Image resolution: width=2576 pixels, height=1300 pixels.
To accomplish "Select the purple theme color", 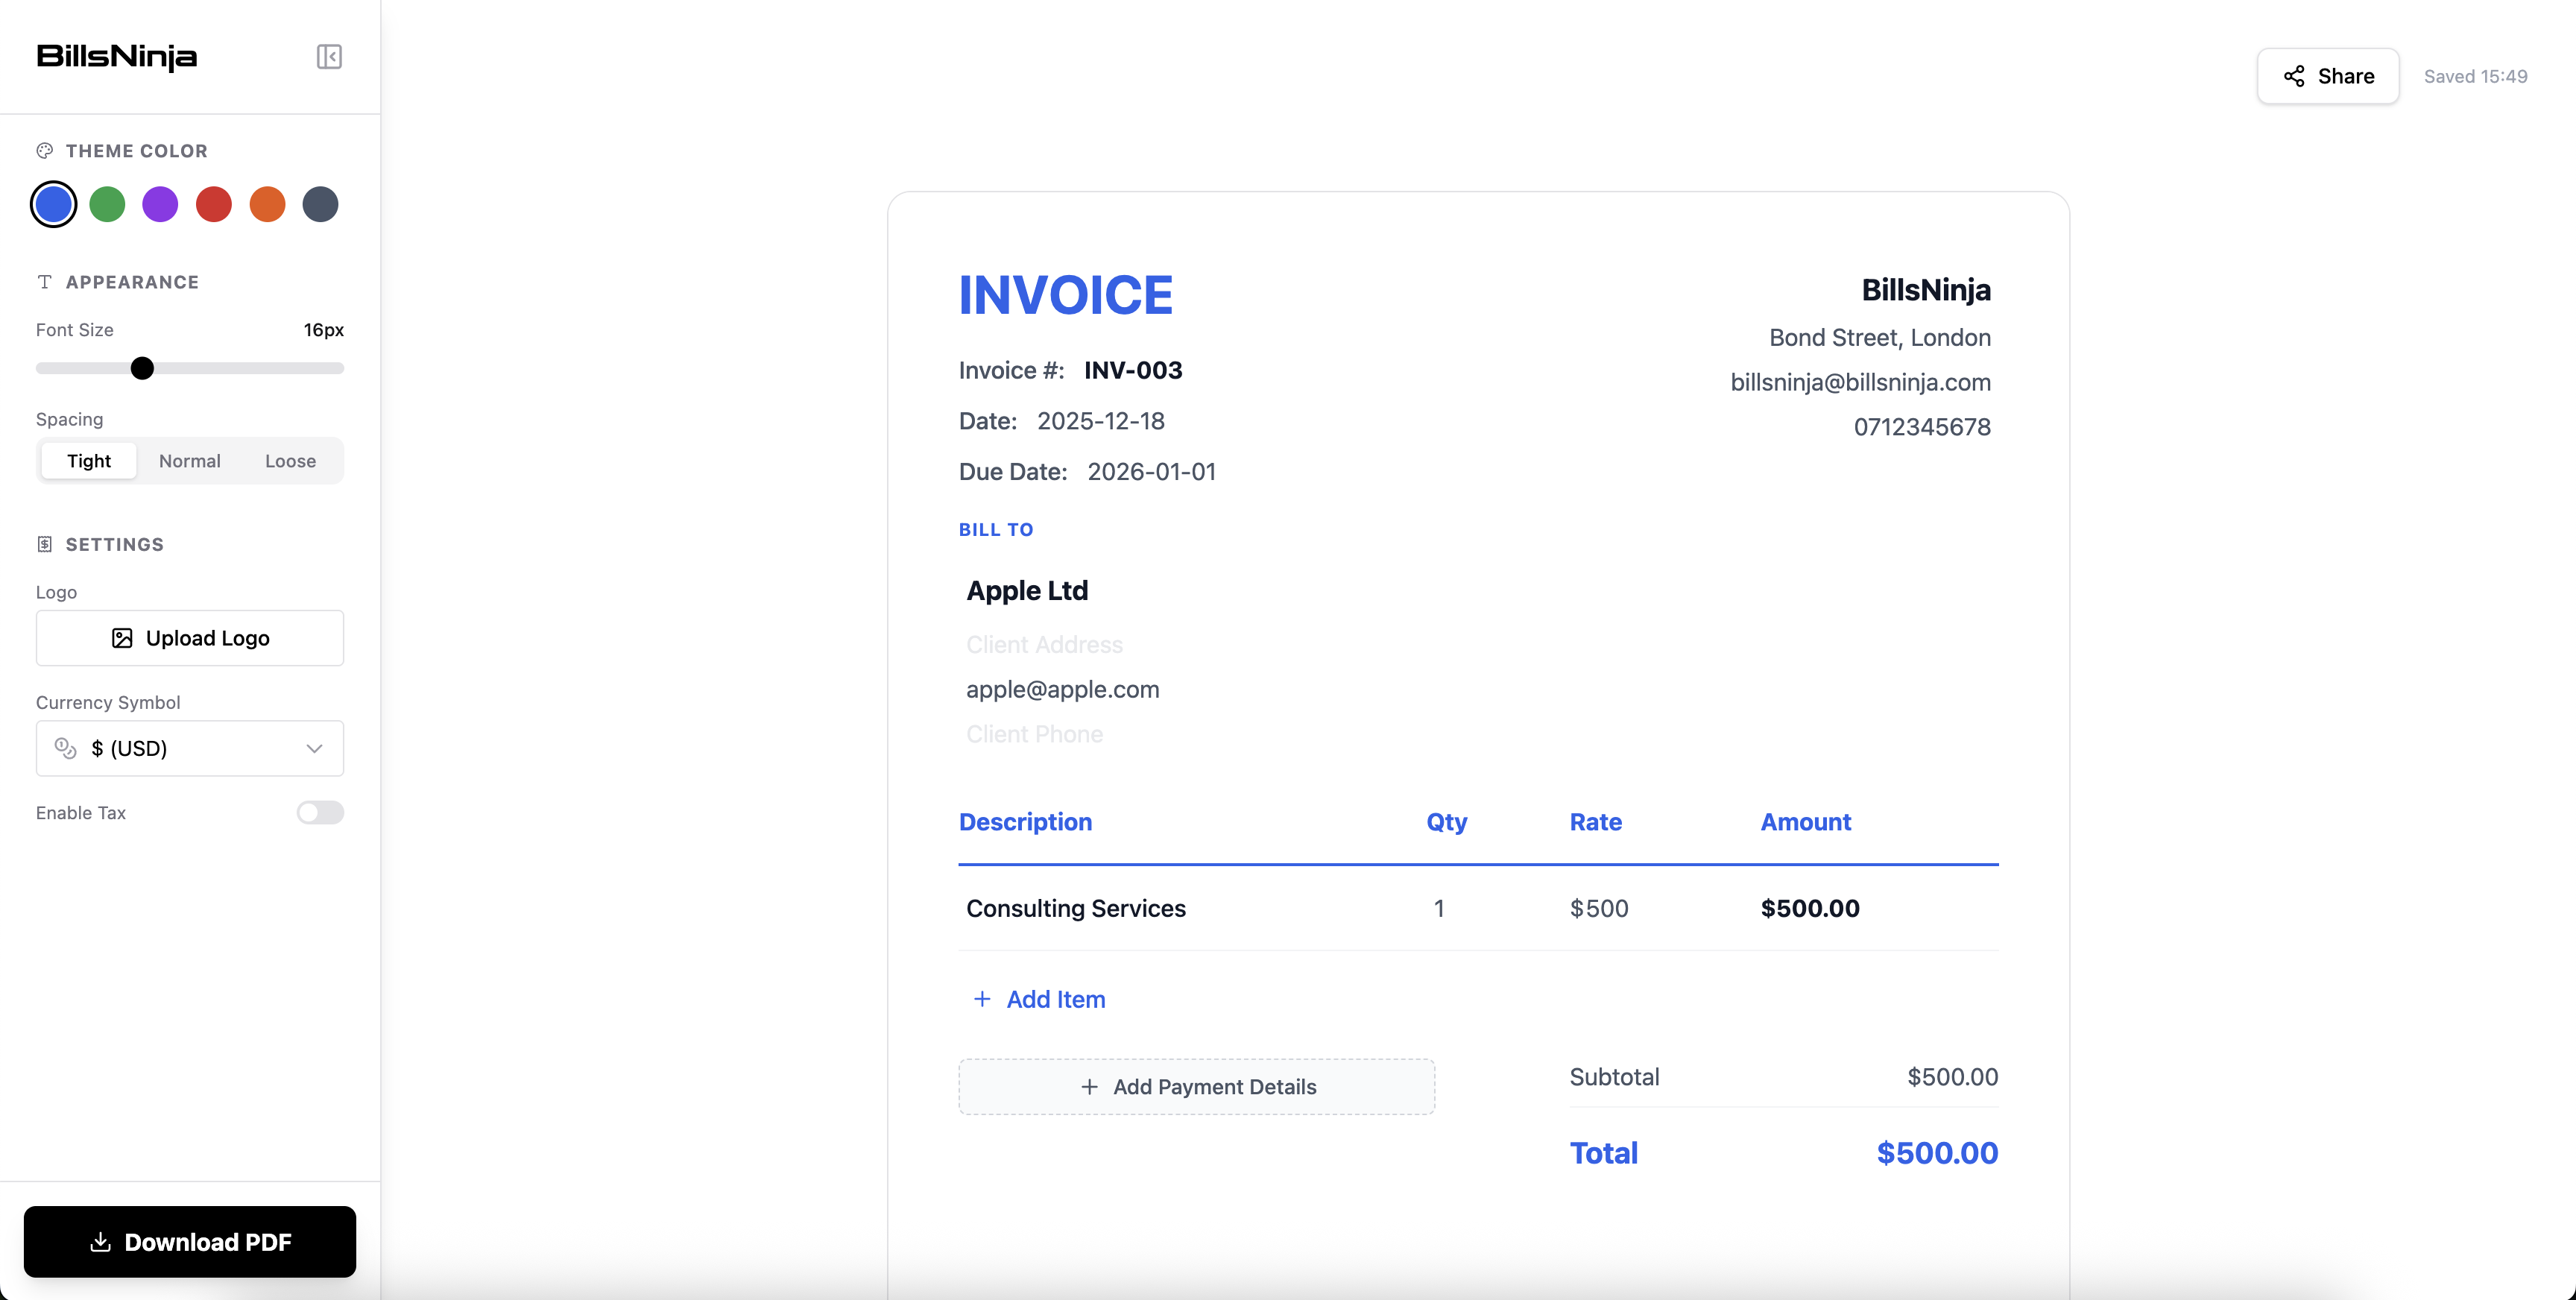I will coord(160,204).
